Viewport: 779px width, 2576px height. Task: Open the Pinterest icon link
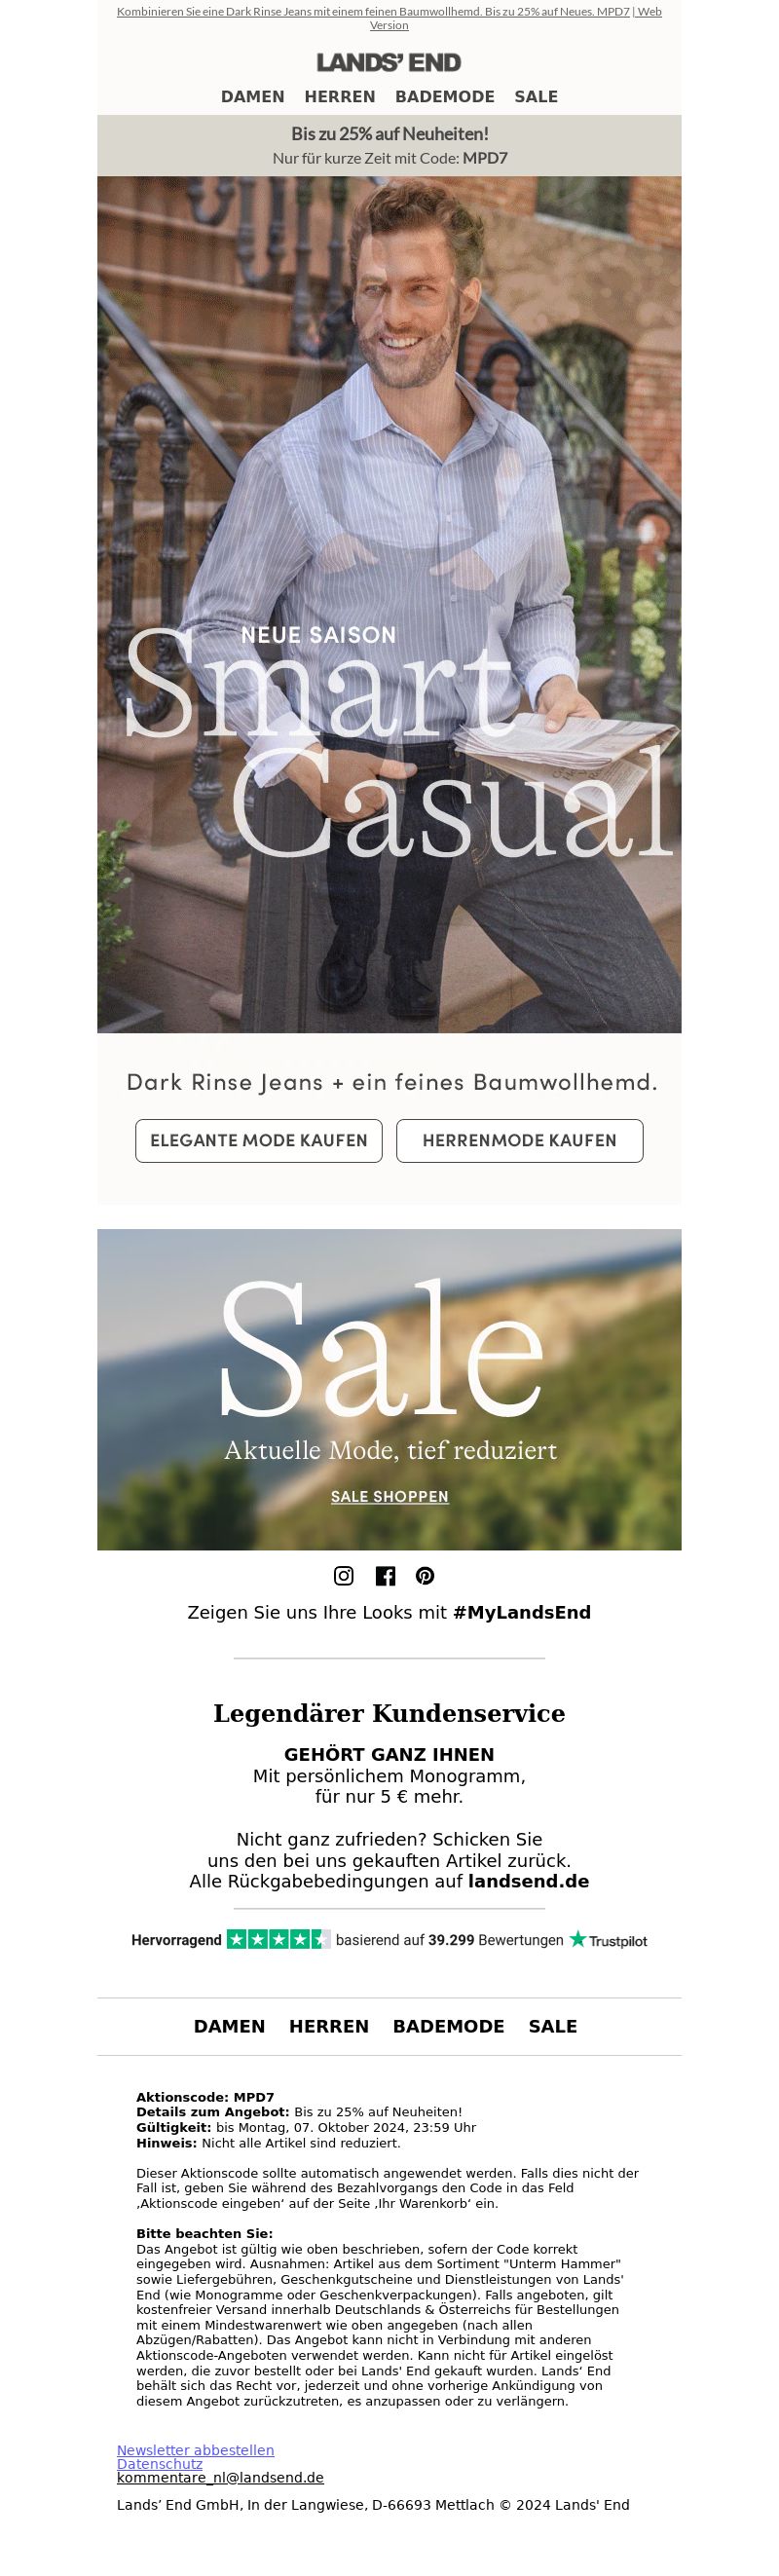click(x=425, y=1575)
